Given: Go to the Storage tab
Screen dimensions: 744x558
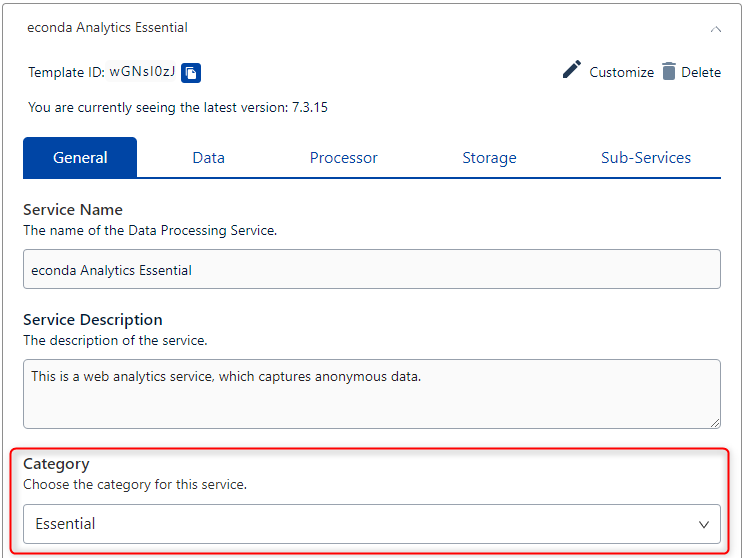Looking at the screenshot, I should tap(489, 158).
